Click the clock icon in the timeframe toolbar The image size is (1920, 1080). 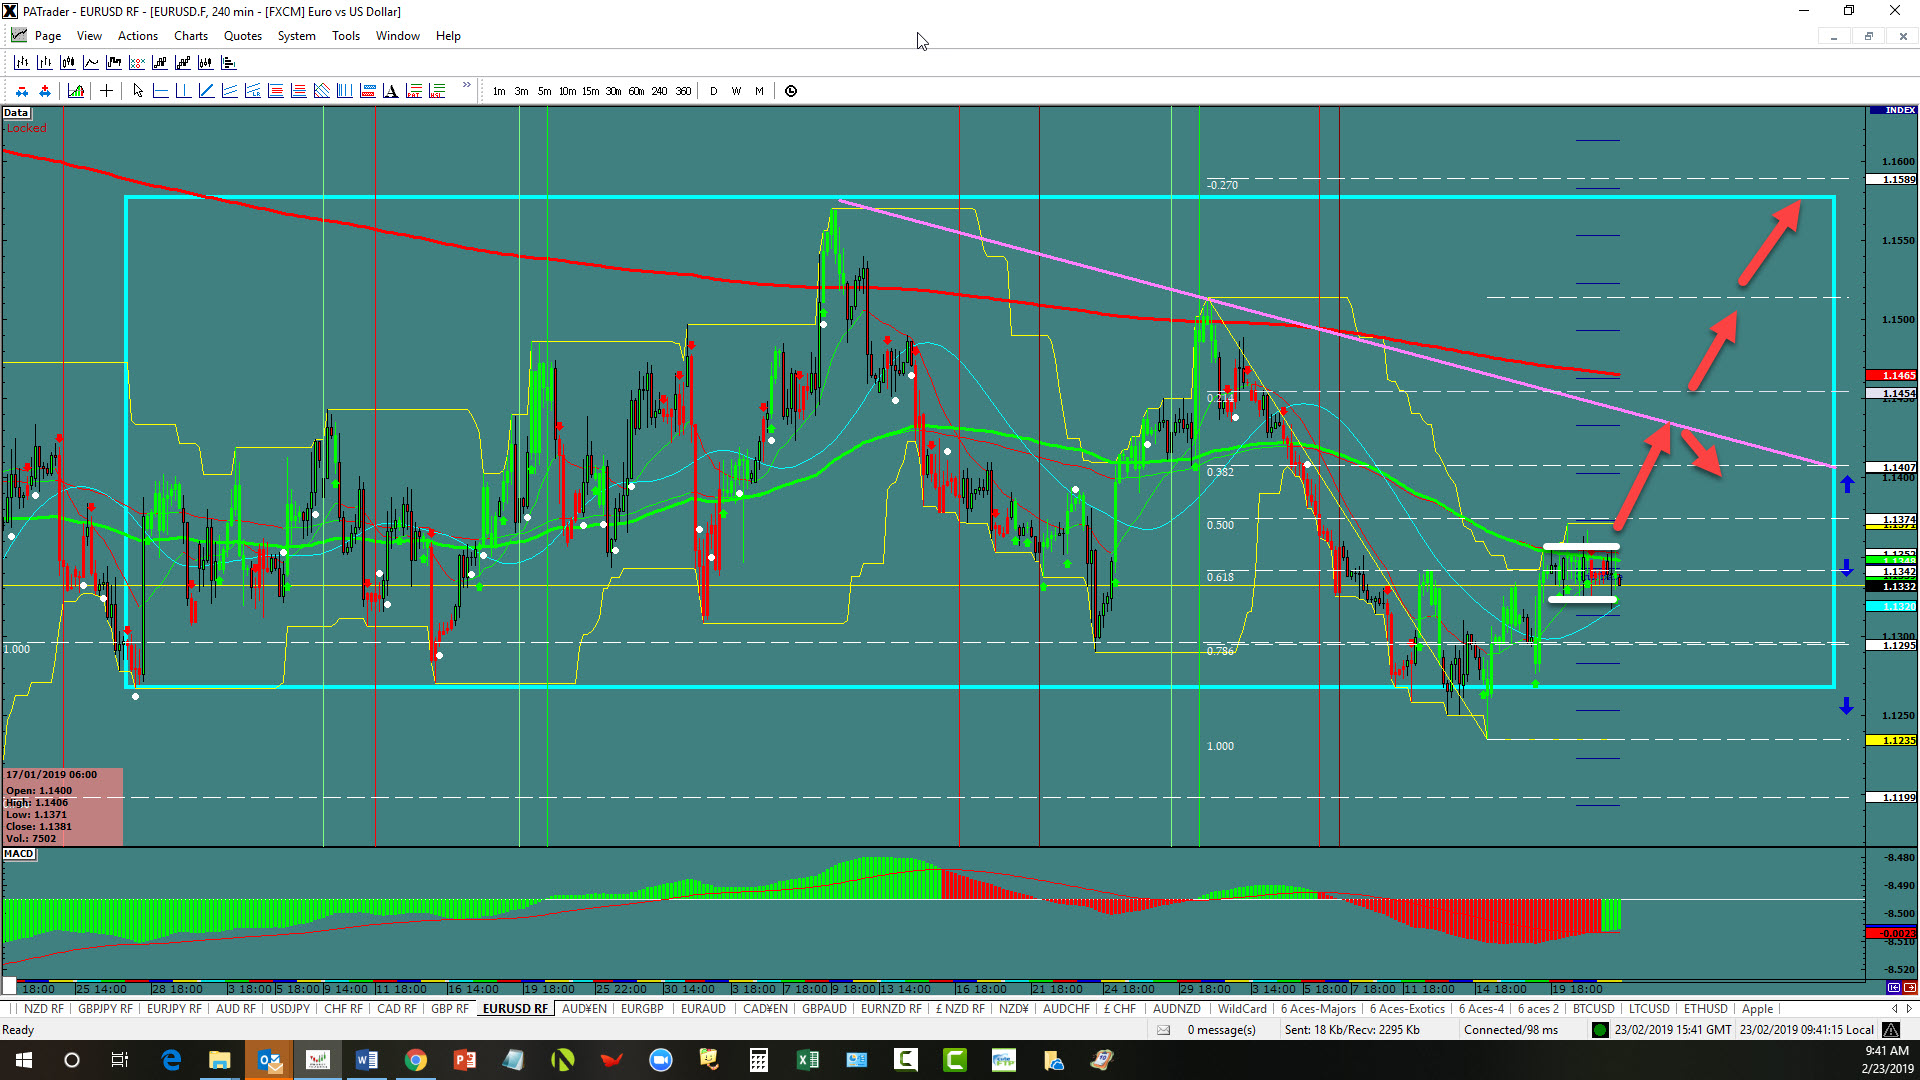click(791, 91)
